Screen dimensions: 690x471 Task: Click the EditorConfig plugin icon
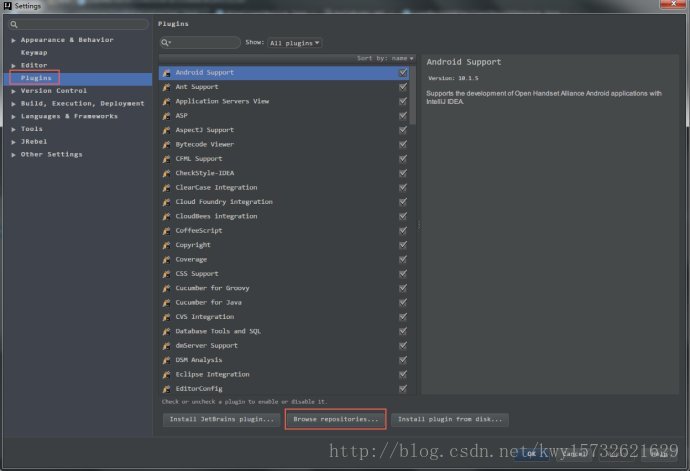166,390
